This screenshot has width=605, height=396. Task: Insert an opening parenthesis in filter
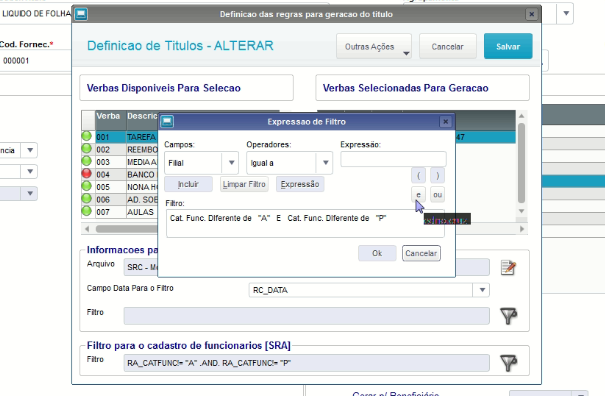[x=419, y=176]
